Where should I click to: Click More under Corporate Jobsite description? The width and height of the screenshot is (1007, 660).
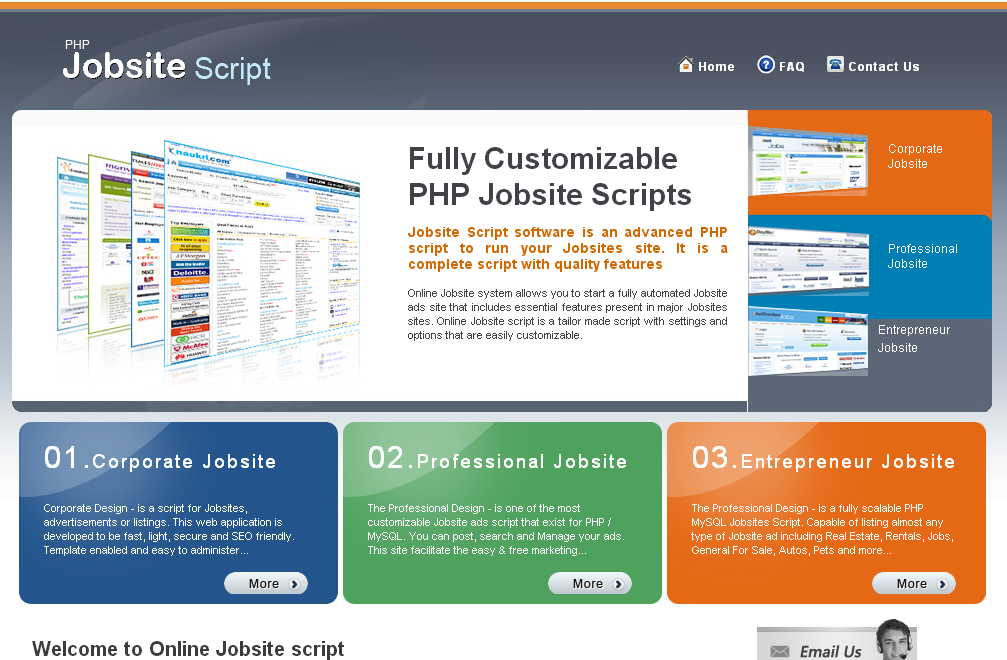(x=266, y=583)
